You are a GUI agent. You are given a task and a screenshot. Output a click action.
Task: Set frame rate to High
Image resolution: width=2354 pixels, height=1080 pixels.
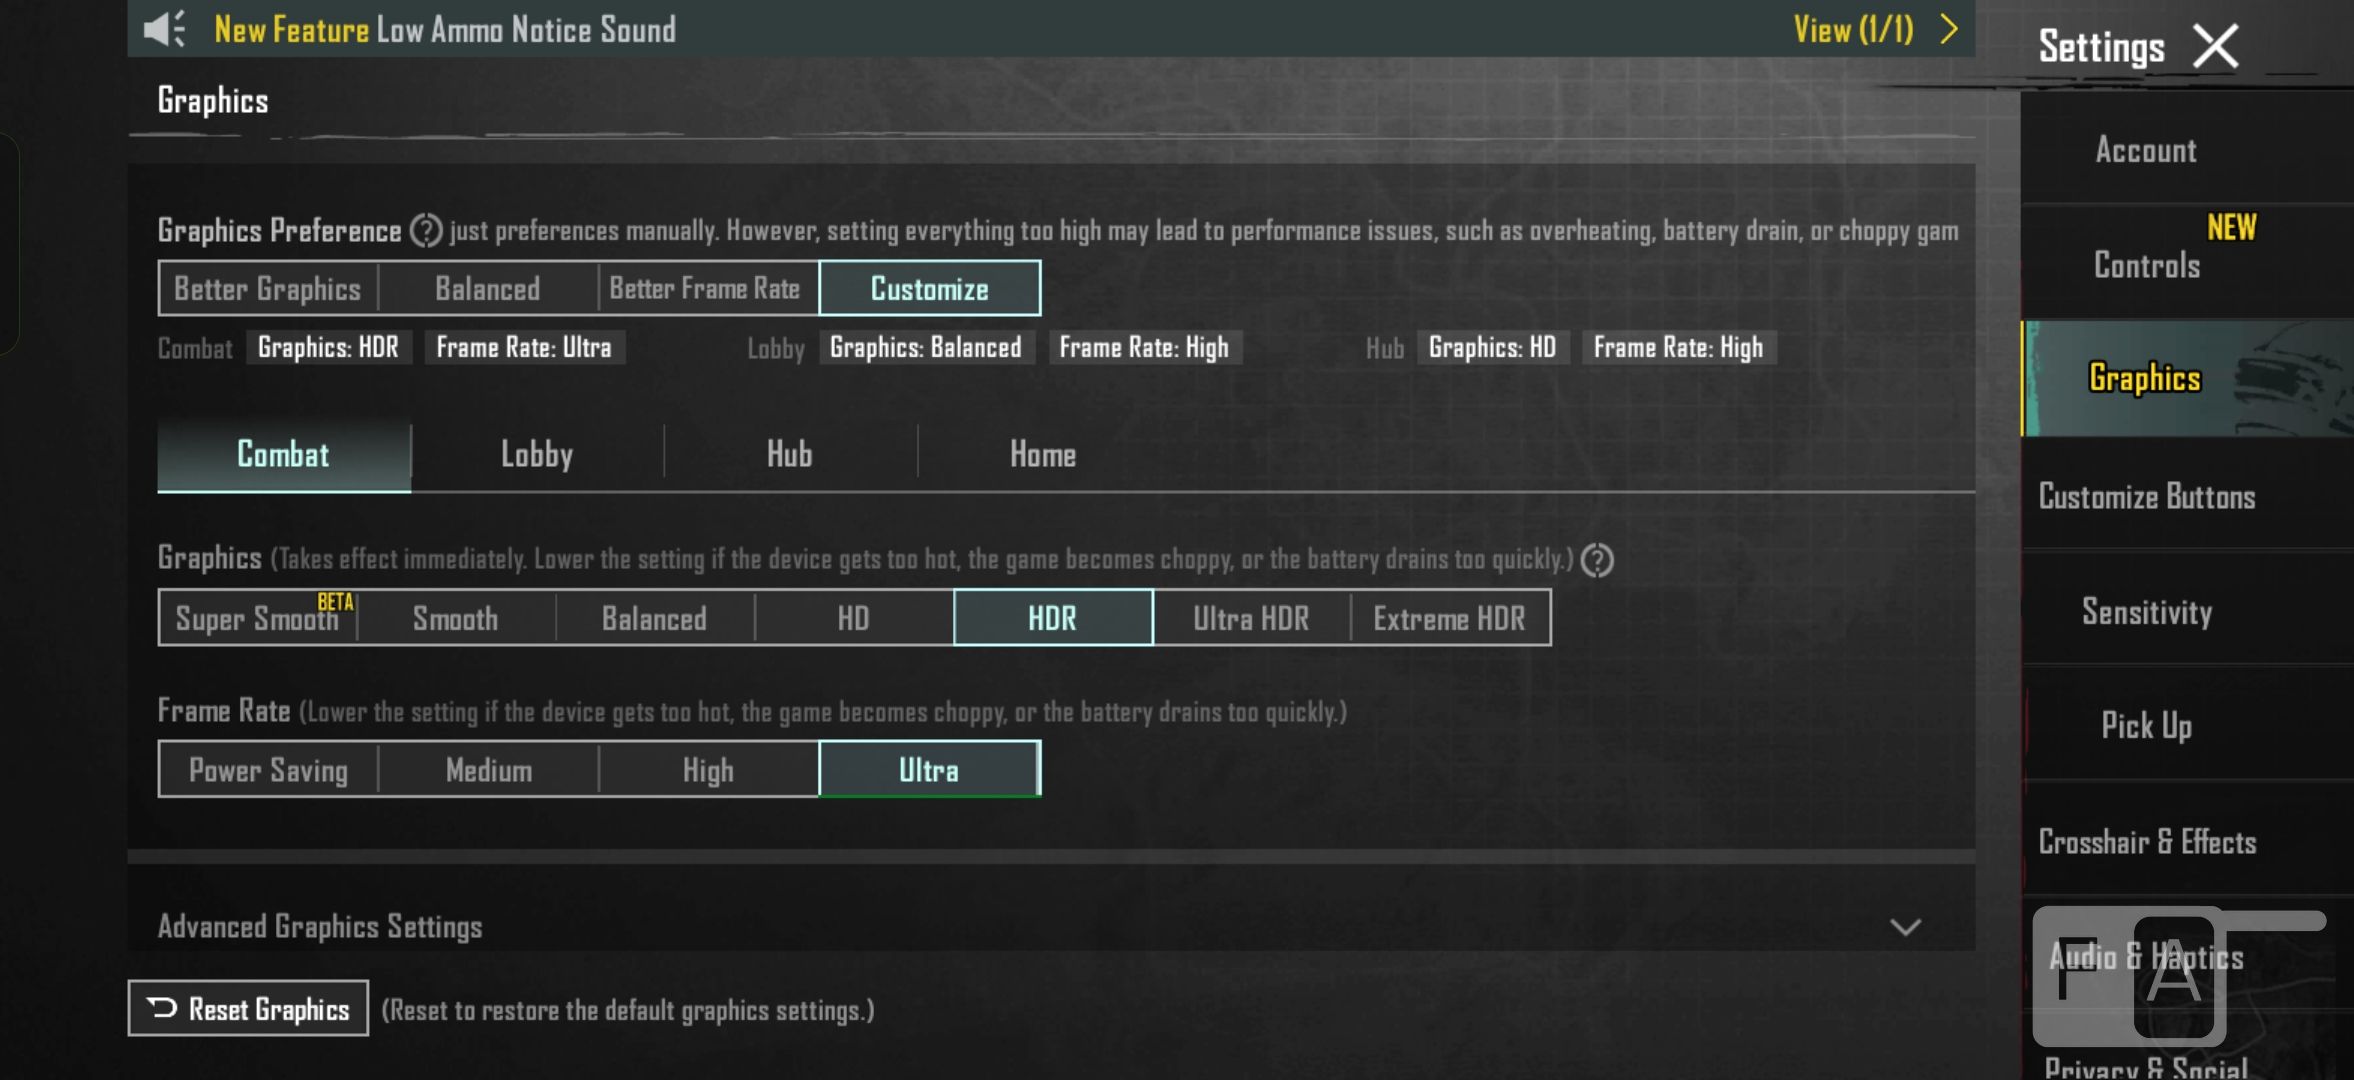click(708, 769)
